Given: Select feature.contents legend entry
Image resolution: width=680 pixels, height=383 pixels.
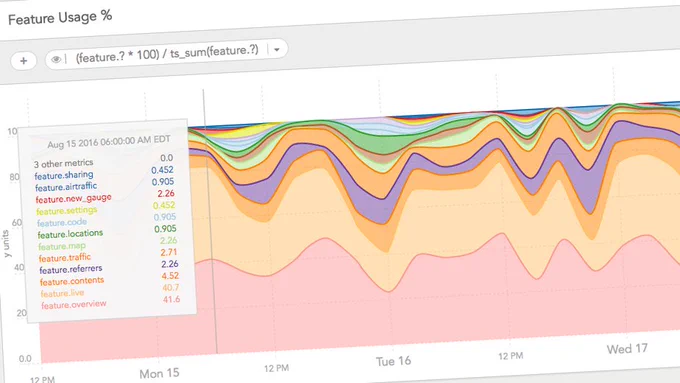Looking at the screenshot, I should (x=72, y=281).
